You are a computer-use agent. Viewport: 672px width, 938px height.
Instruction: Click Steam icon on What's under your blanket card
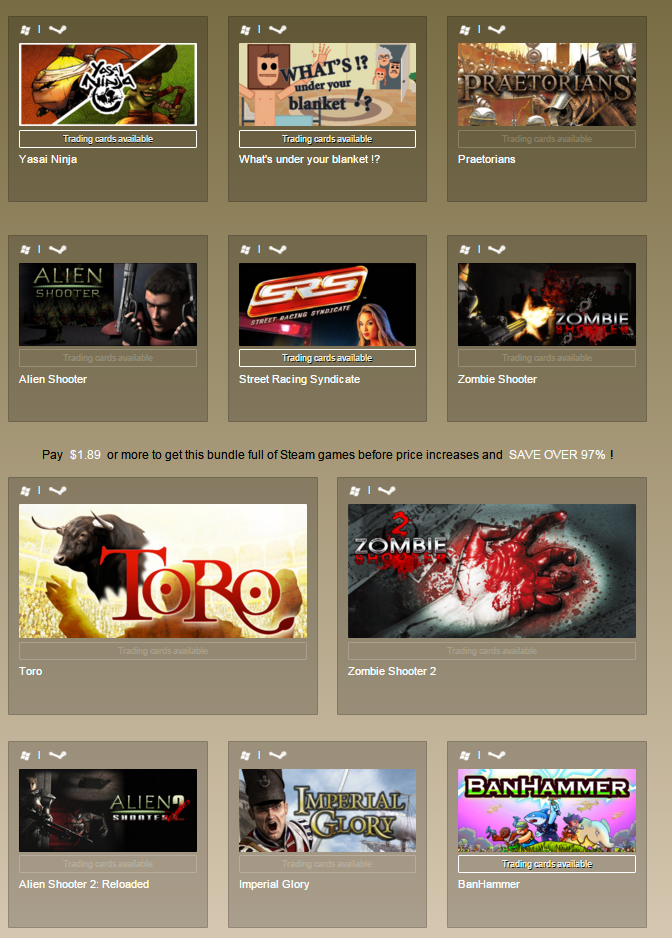[x=277, y=29]
